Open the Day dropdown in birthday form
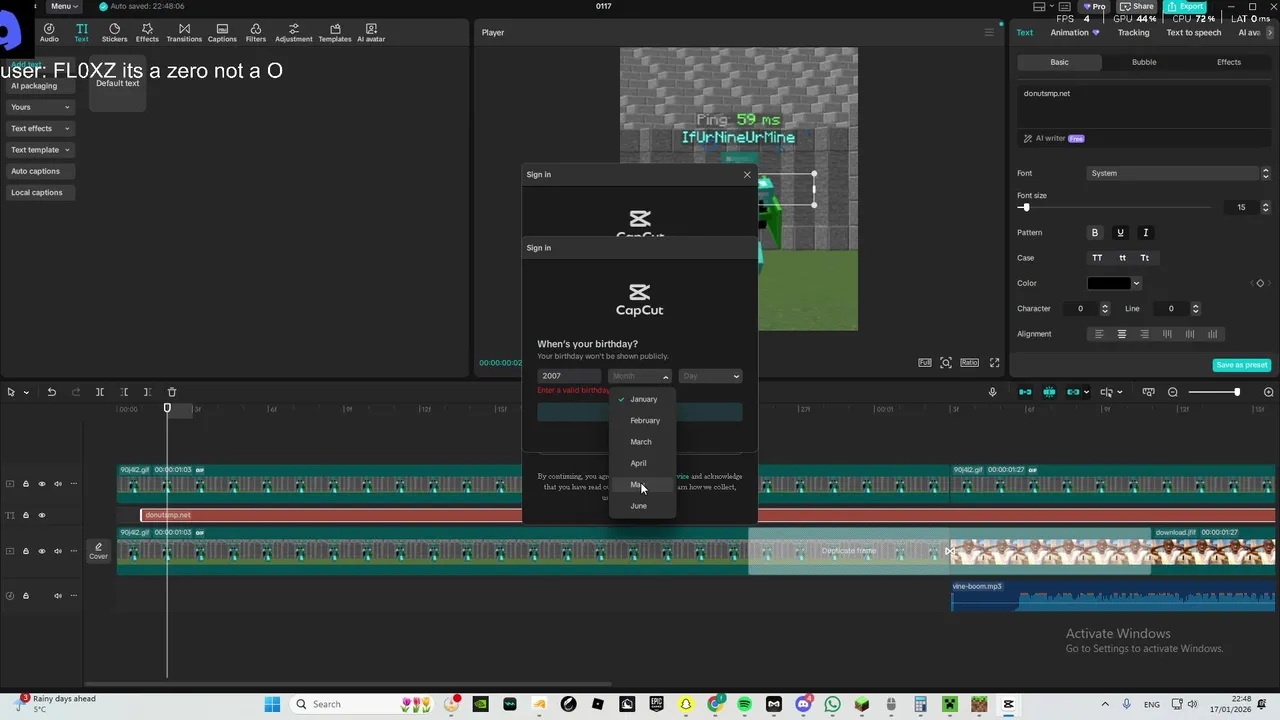This screenshot has width=1280, height=720. (x=710, y=376)
